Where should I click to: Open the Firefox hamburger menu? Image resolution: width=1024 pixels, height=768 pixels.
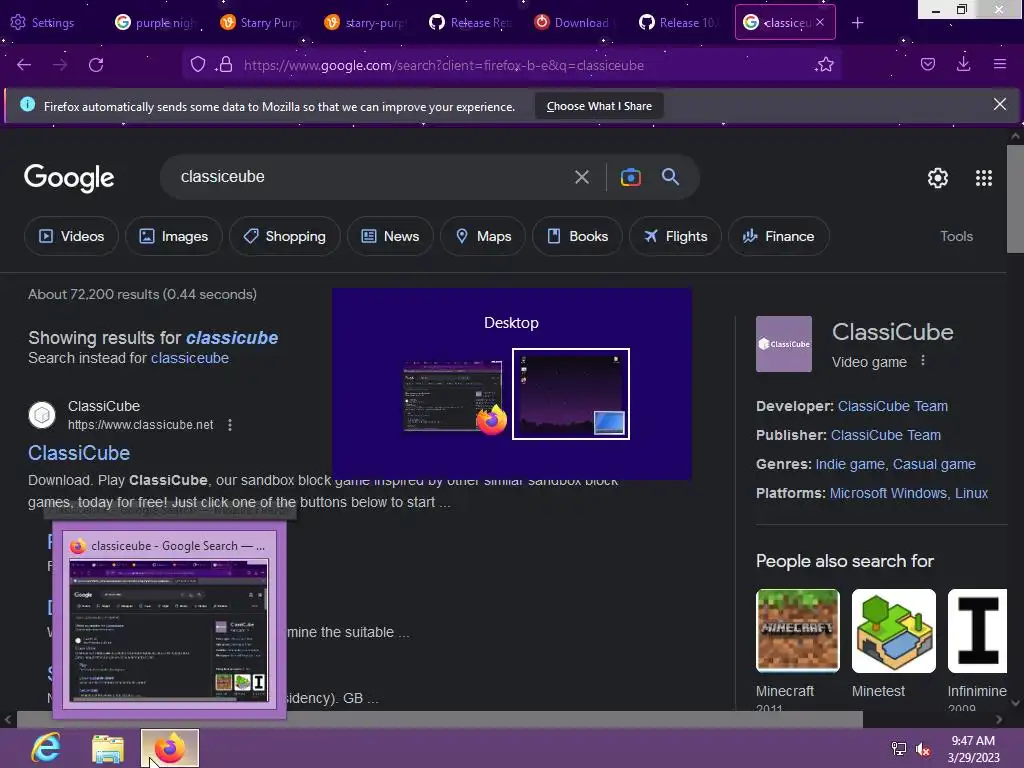click(999, 64)
